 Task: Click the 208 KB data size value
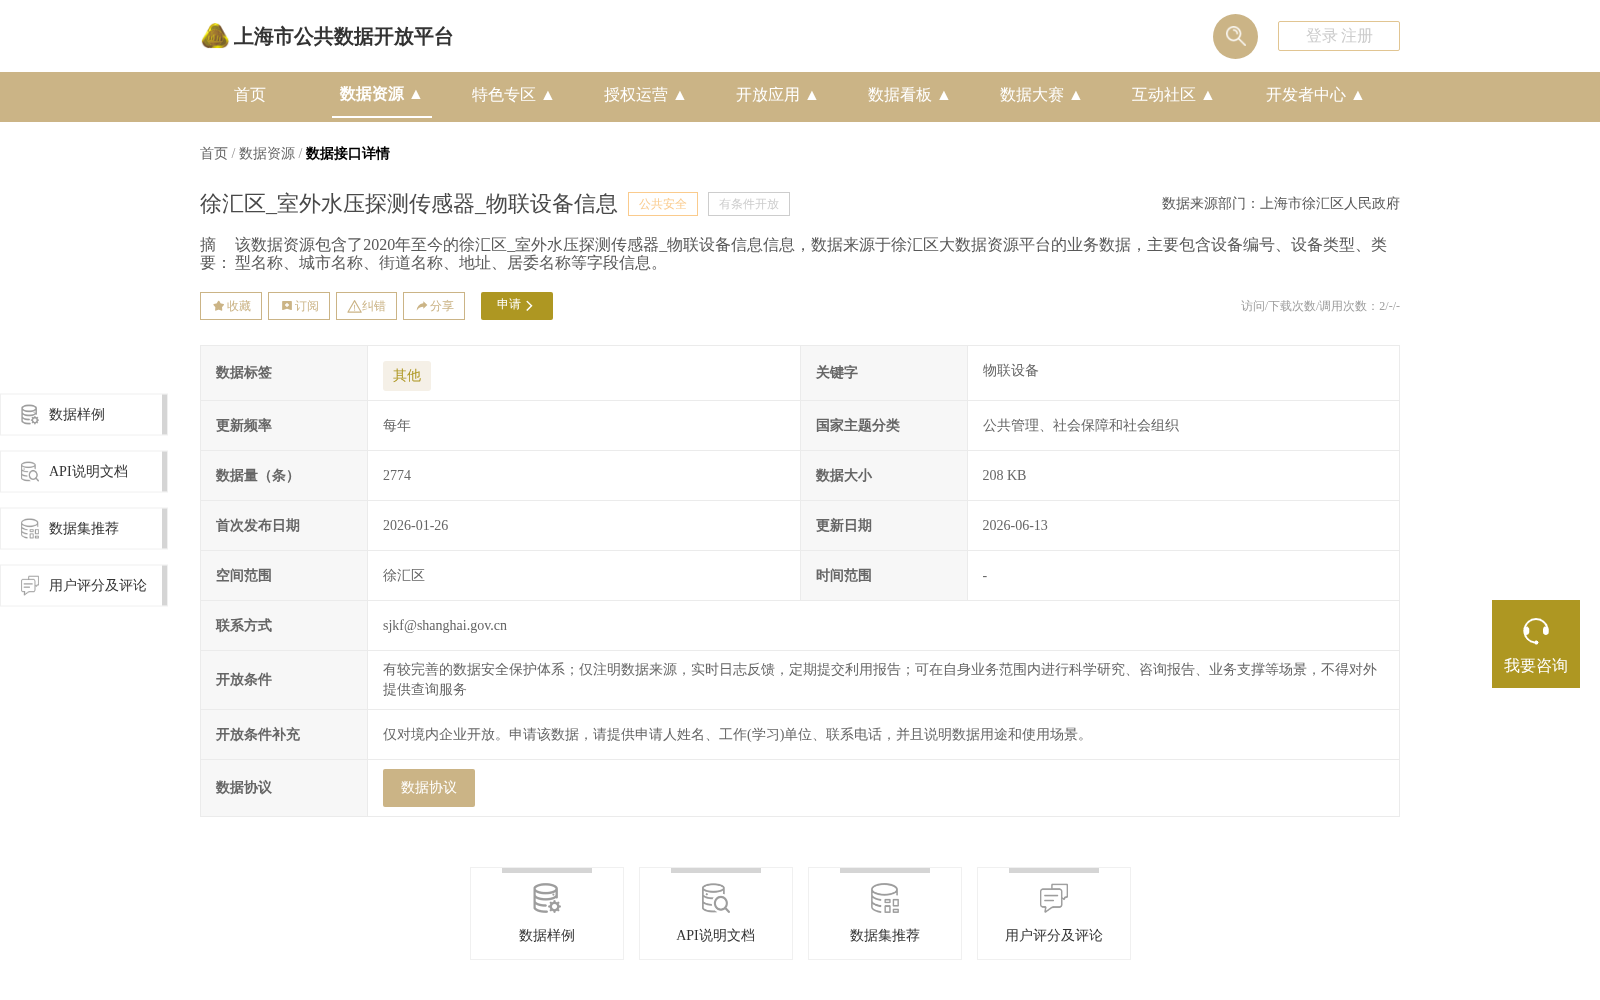1004,476
